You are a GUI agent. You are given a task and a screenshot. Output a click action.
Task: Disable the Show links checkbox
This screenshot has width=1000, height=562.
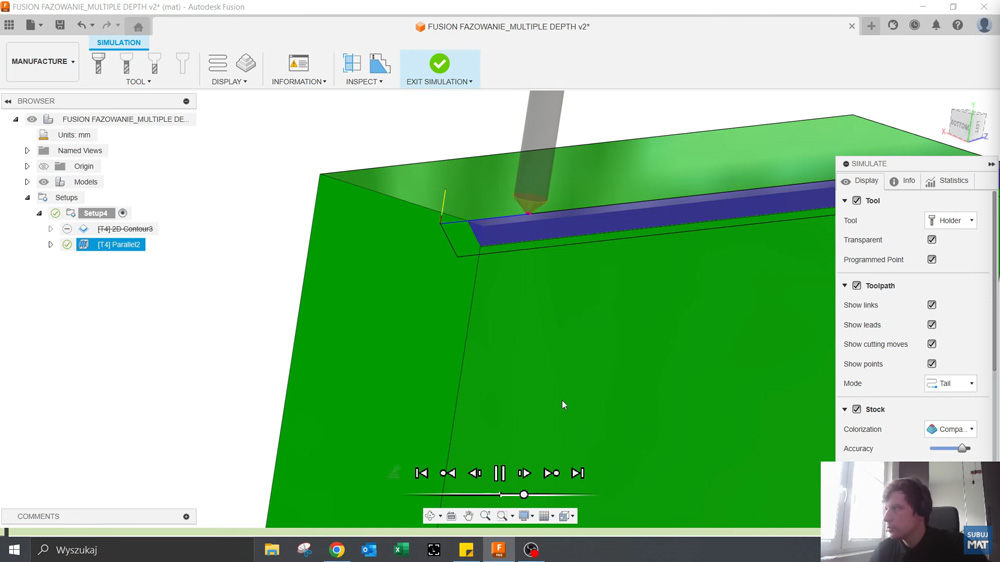(932, 305)
